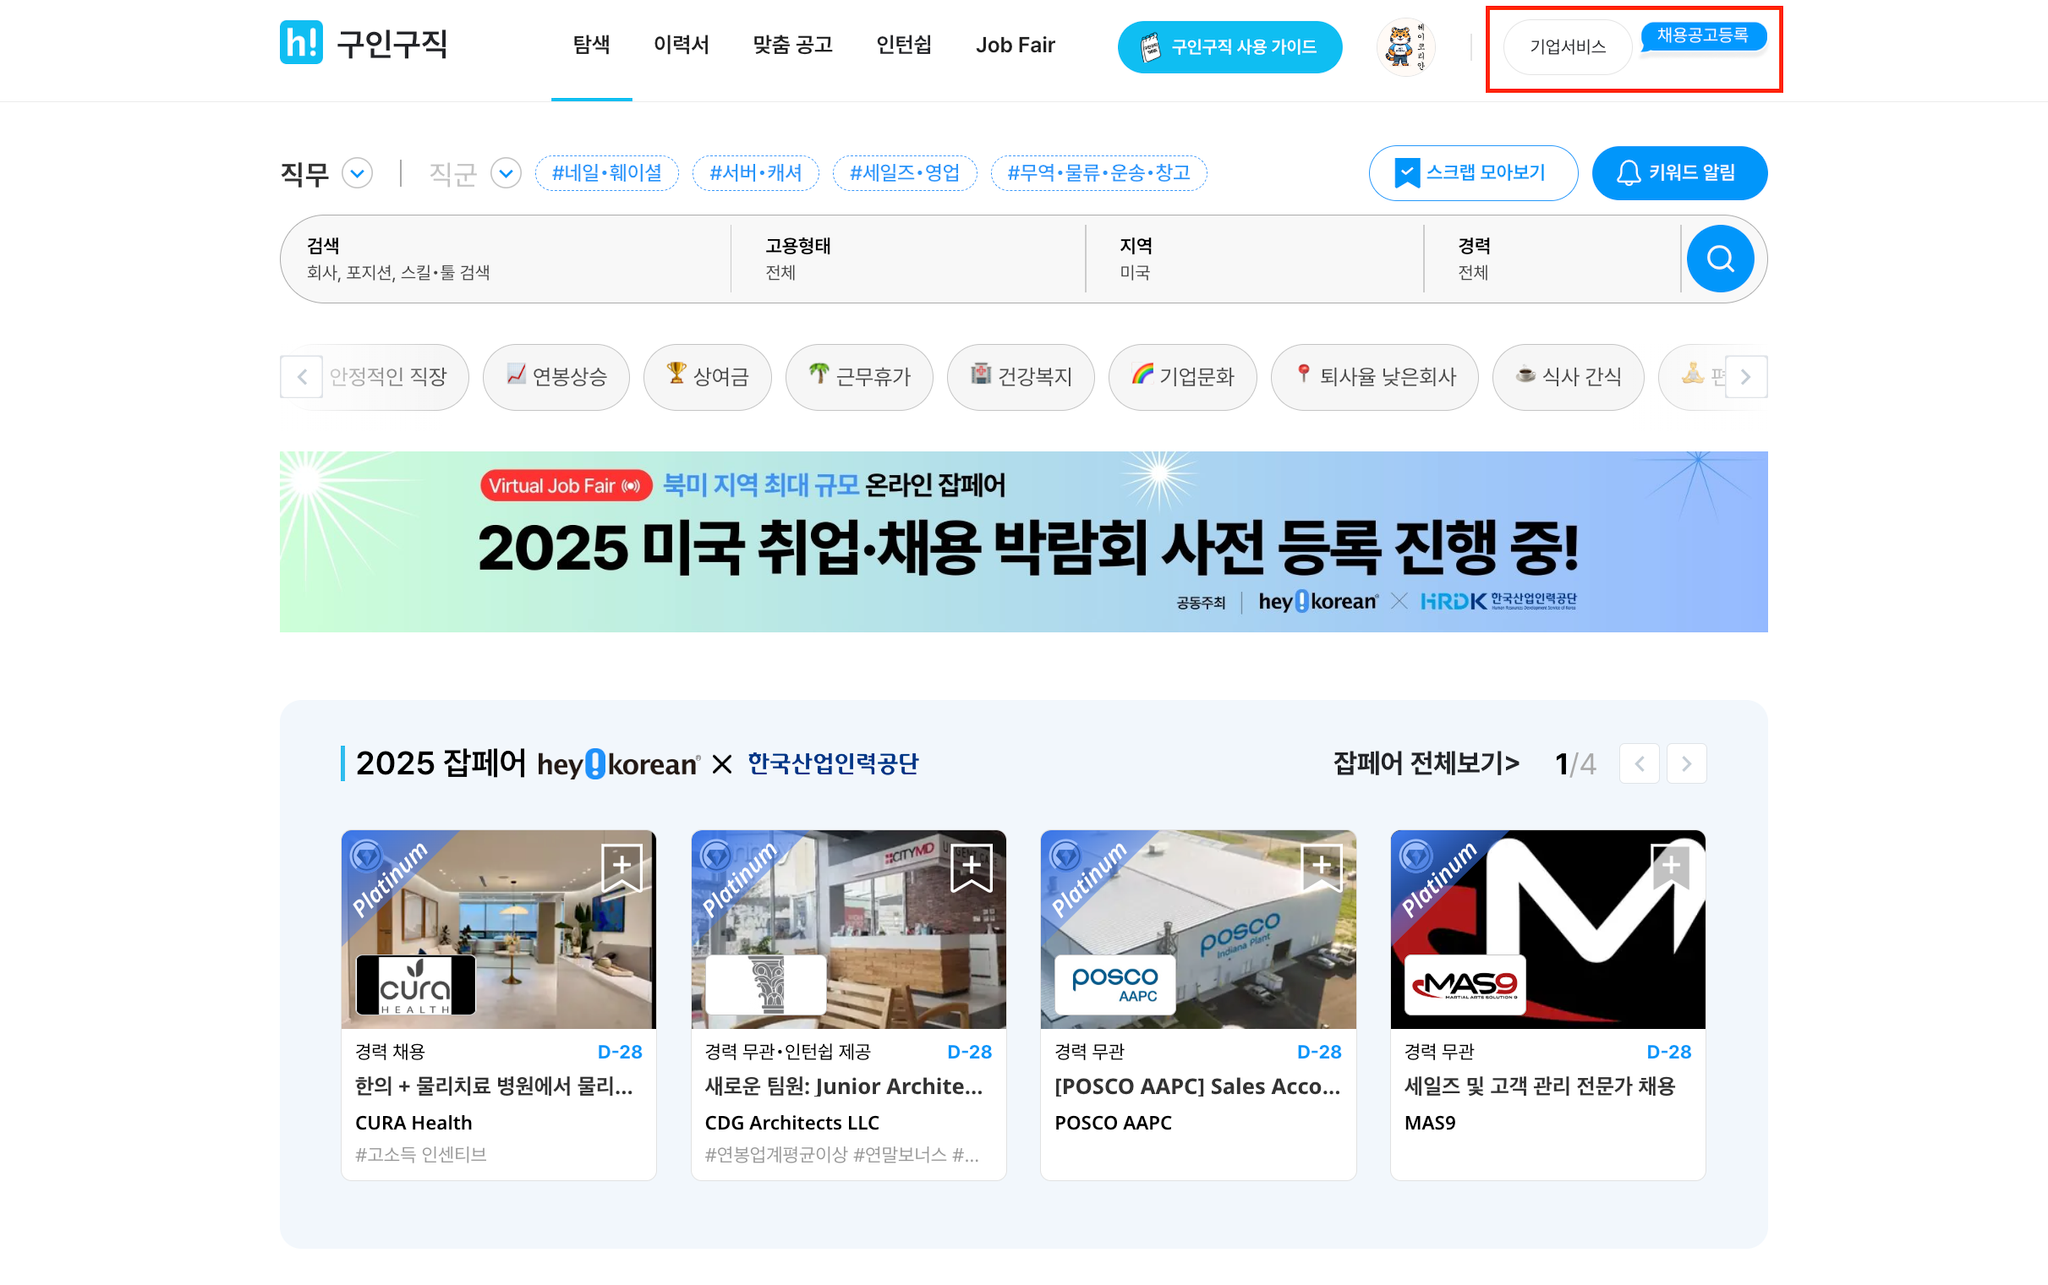Open the 지역 filter dropdown
The height and width of the screenshot is (1285, 2048).
1255,259
